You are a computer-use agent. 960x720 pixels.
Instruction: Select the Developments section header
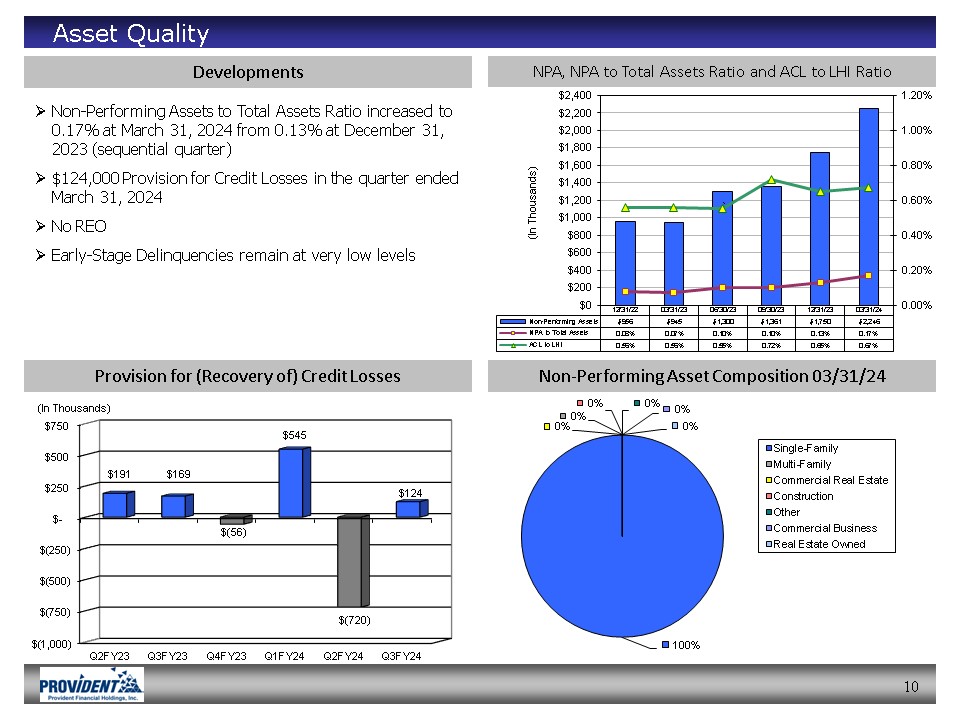[x=248, y=72]
